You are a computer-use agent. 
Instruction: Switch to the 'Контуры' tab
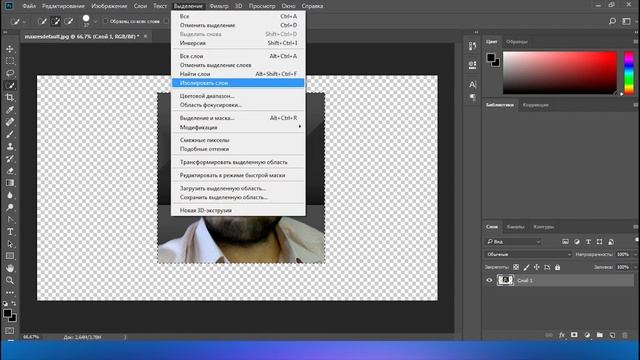click(543, 227)
